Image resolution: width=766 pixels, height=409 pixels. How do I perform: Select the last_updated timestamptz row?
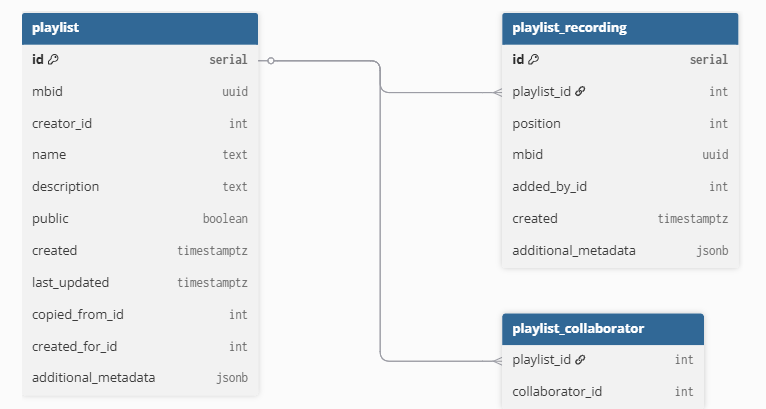pos(140,282)
